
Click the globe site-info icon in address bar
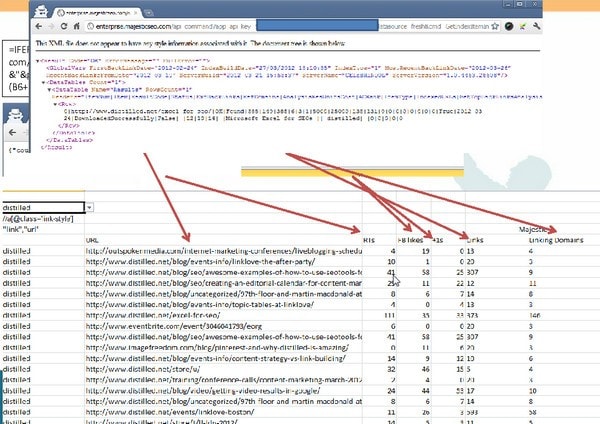pos(90,26)
